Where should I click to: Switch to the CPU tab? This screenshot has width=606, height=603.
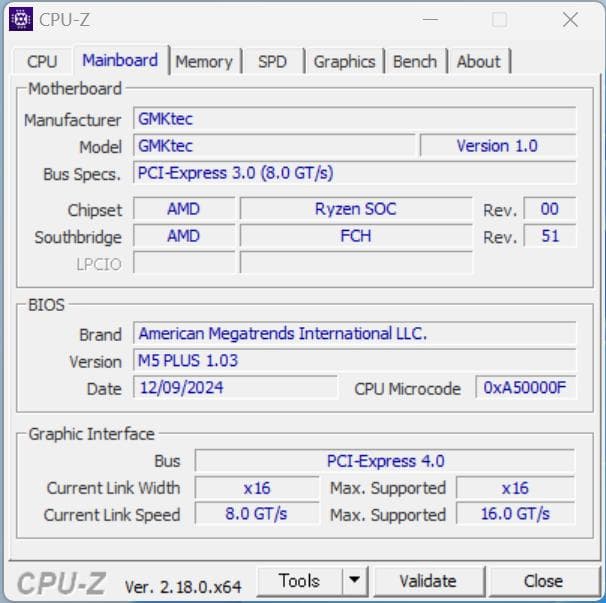coord(42,61)
